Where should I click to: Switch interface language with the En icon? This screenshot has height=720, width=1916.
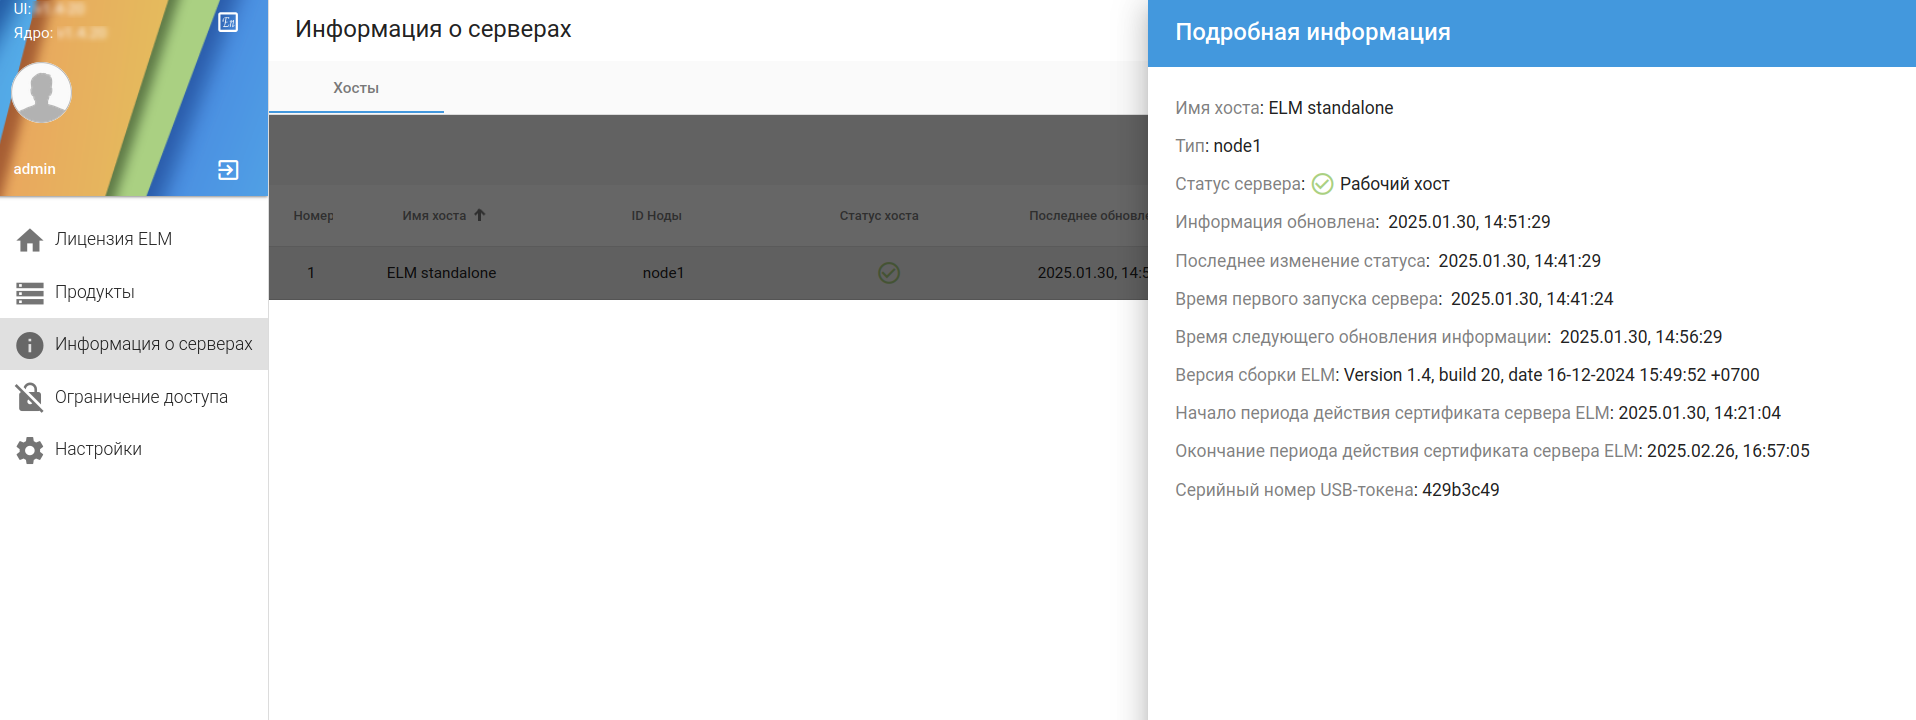tap(228, 22)
